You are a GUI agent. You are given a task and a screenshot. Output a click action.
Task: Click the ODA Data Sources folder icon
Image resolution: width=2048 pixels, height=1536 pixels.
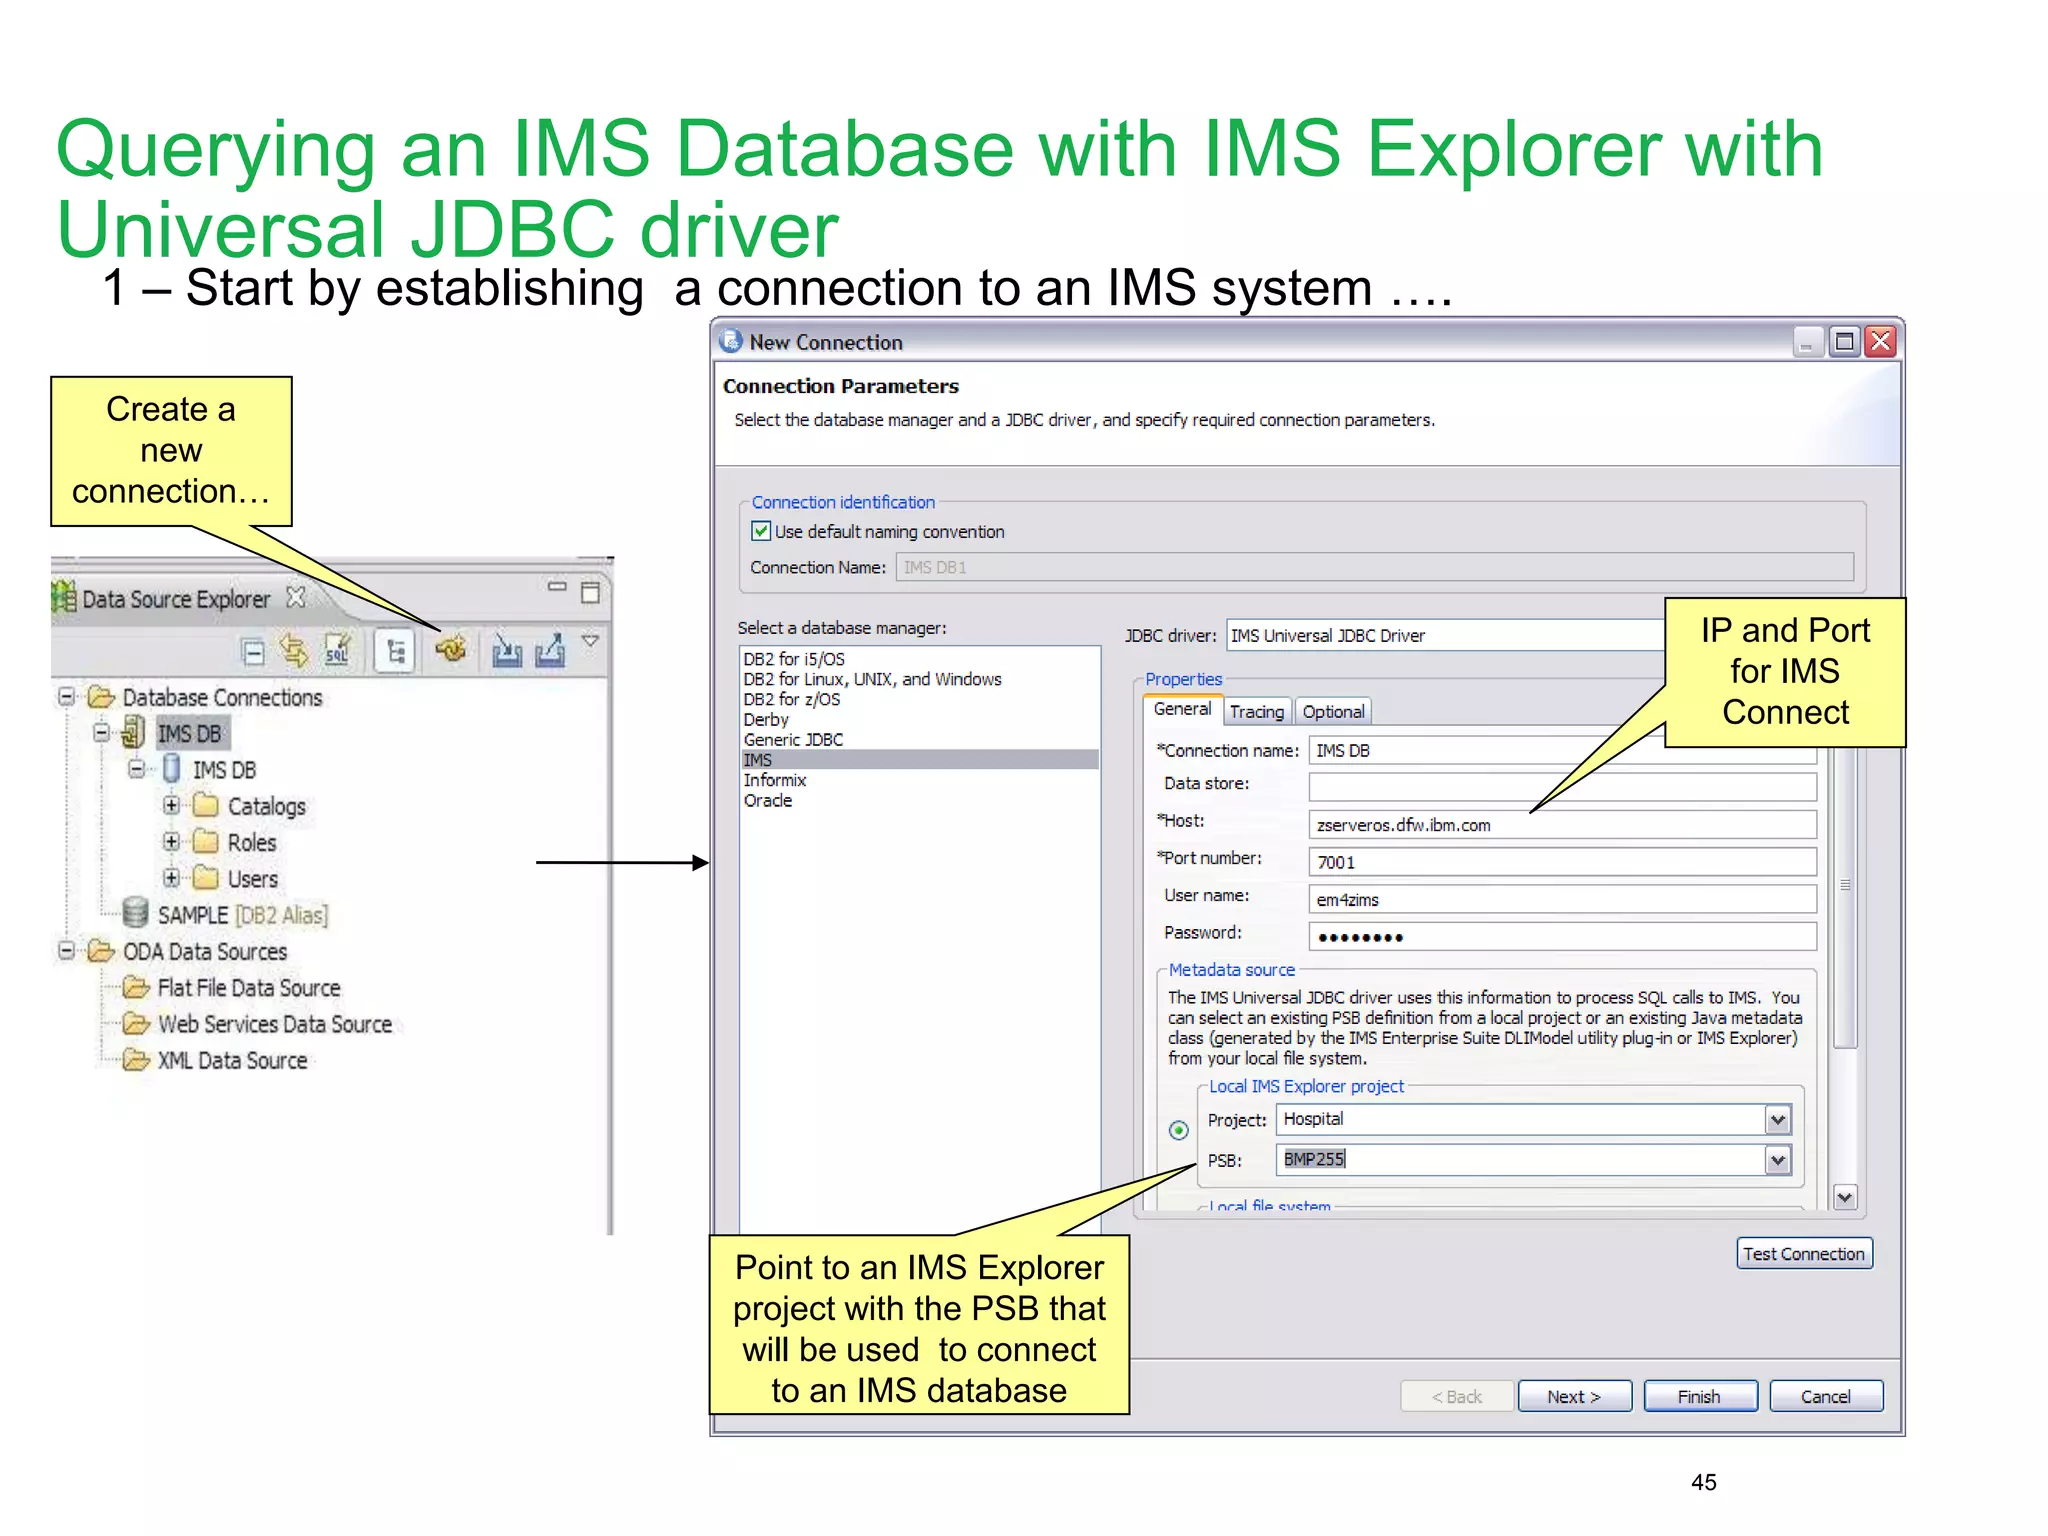[x=101, y=950]
